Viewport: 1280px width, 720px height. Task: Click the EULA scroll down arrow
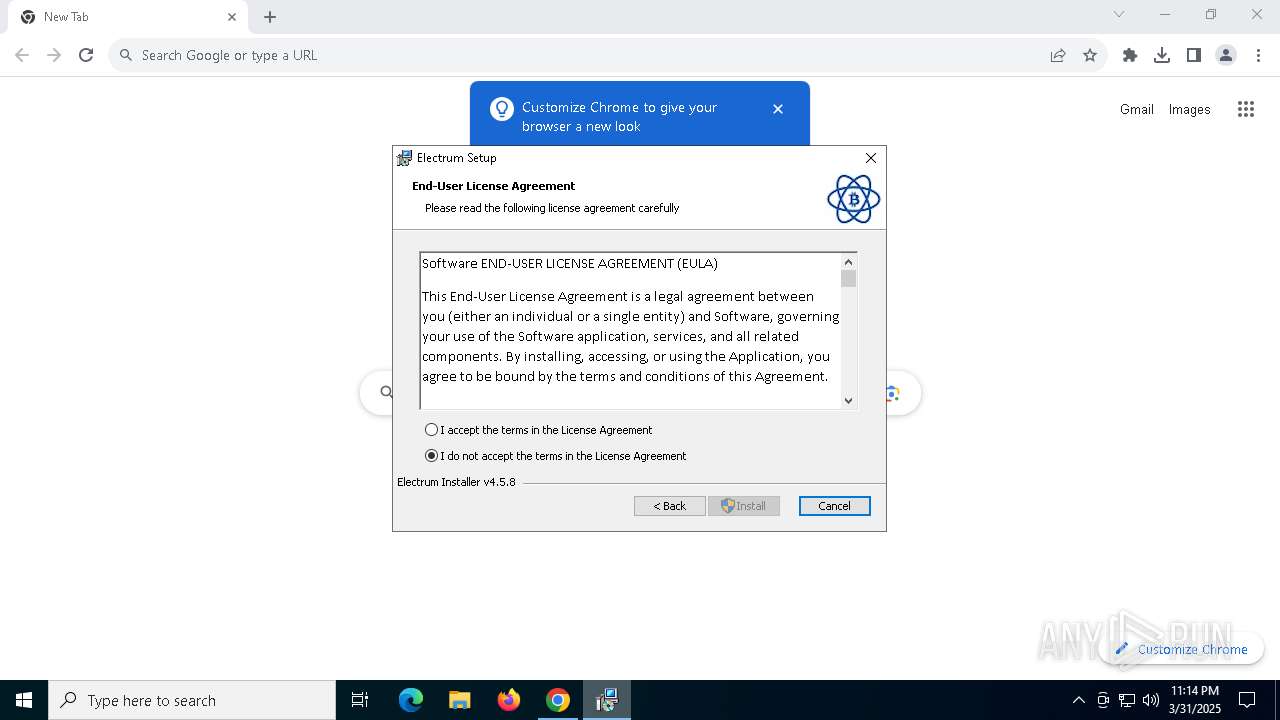[849, 400]
